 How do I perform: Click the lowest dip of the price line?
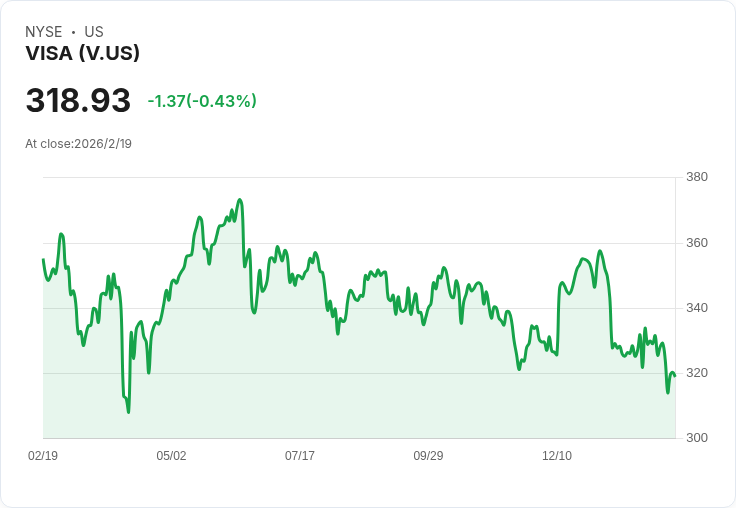click(x=128, y=411)
